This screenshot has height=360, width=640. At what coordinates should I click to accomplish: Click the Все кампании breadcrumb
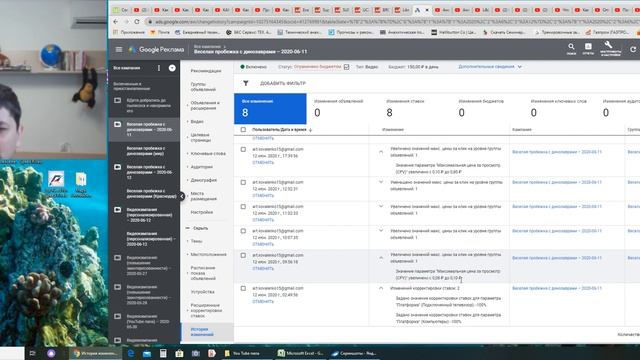pyautogui.click(x=207, y=47)
